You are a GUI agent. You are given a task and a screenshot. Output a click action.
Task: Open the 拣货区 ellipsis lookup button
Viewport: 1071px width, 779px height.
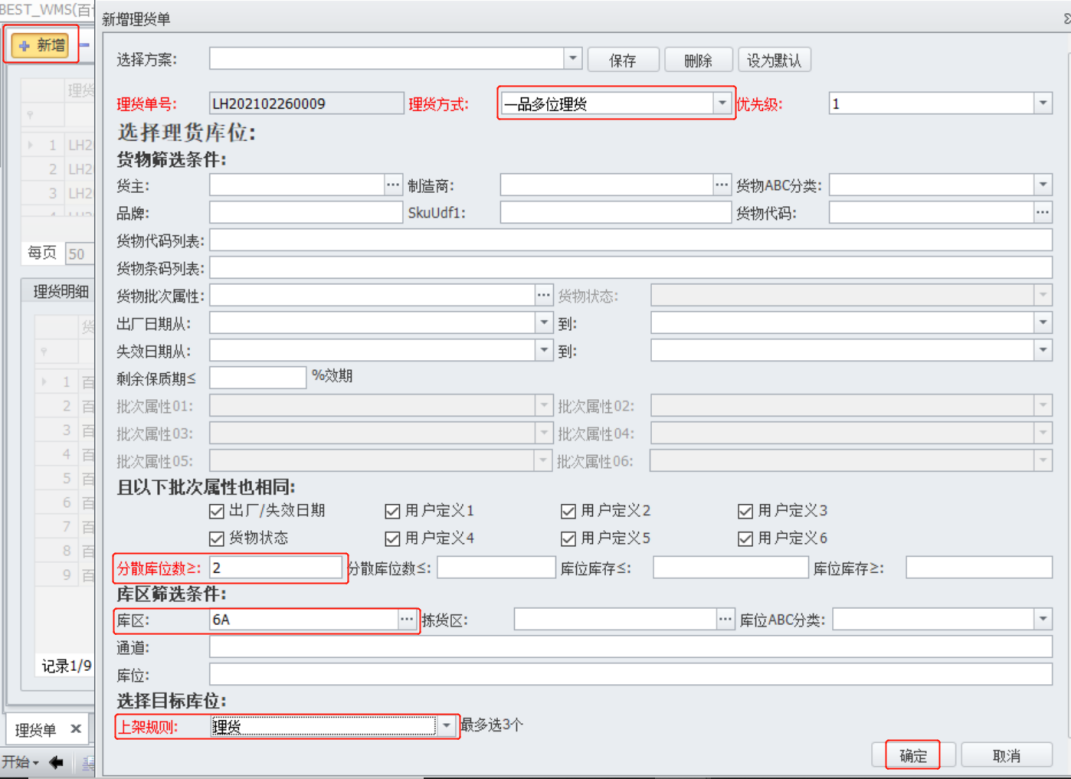pos(725,620)
